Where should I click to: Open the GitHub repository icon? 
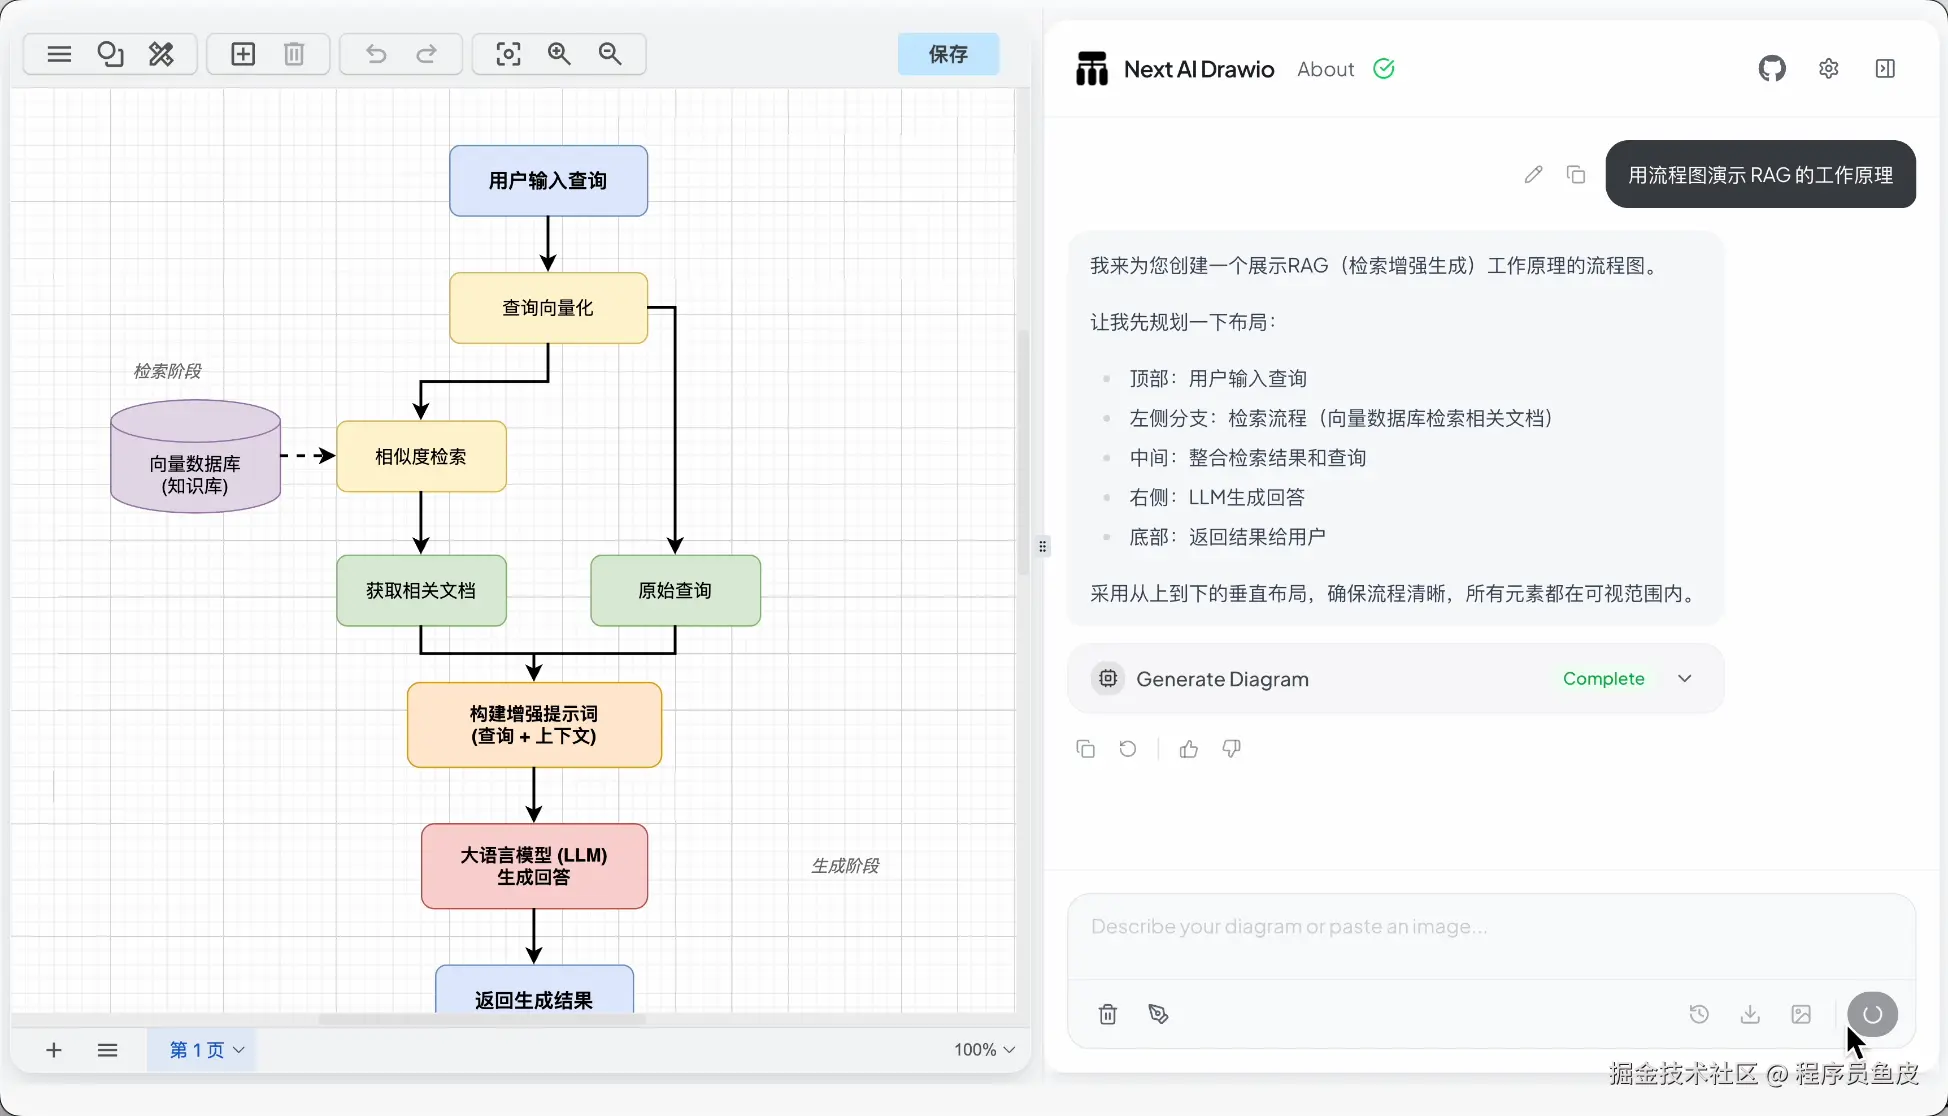[1772, 69]
